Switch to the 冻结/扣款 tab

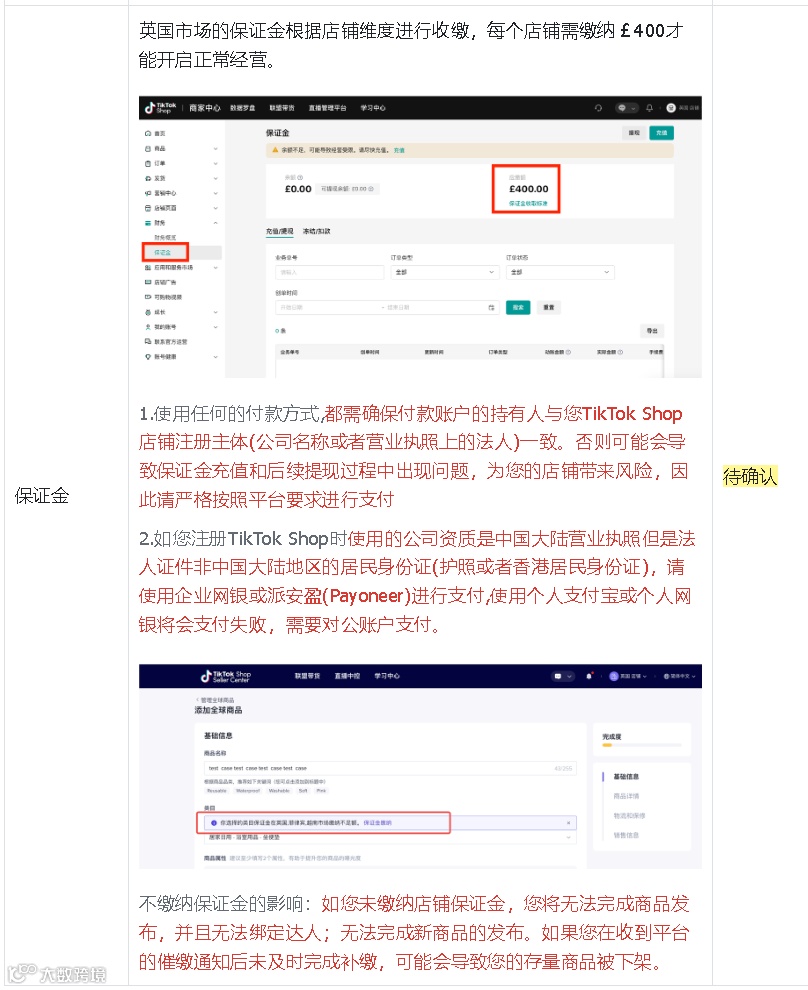pyautogui.click(x=316, y=231)
